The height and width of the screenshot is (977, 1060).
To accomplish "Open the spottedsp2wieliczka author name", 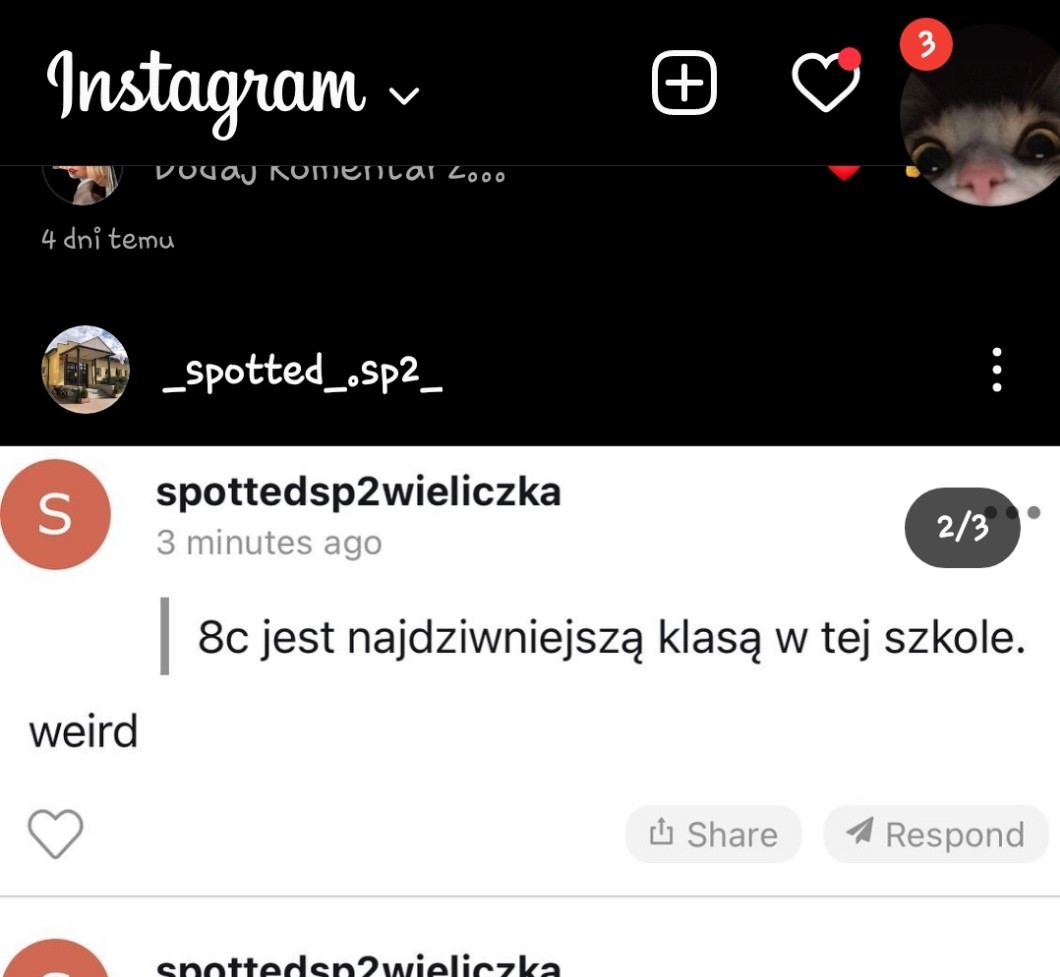I will pyautogui.click(x=358, y=492).
